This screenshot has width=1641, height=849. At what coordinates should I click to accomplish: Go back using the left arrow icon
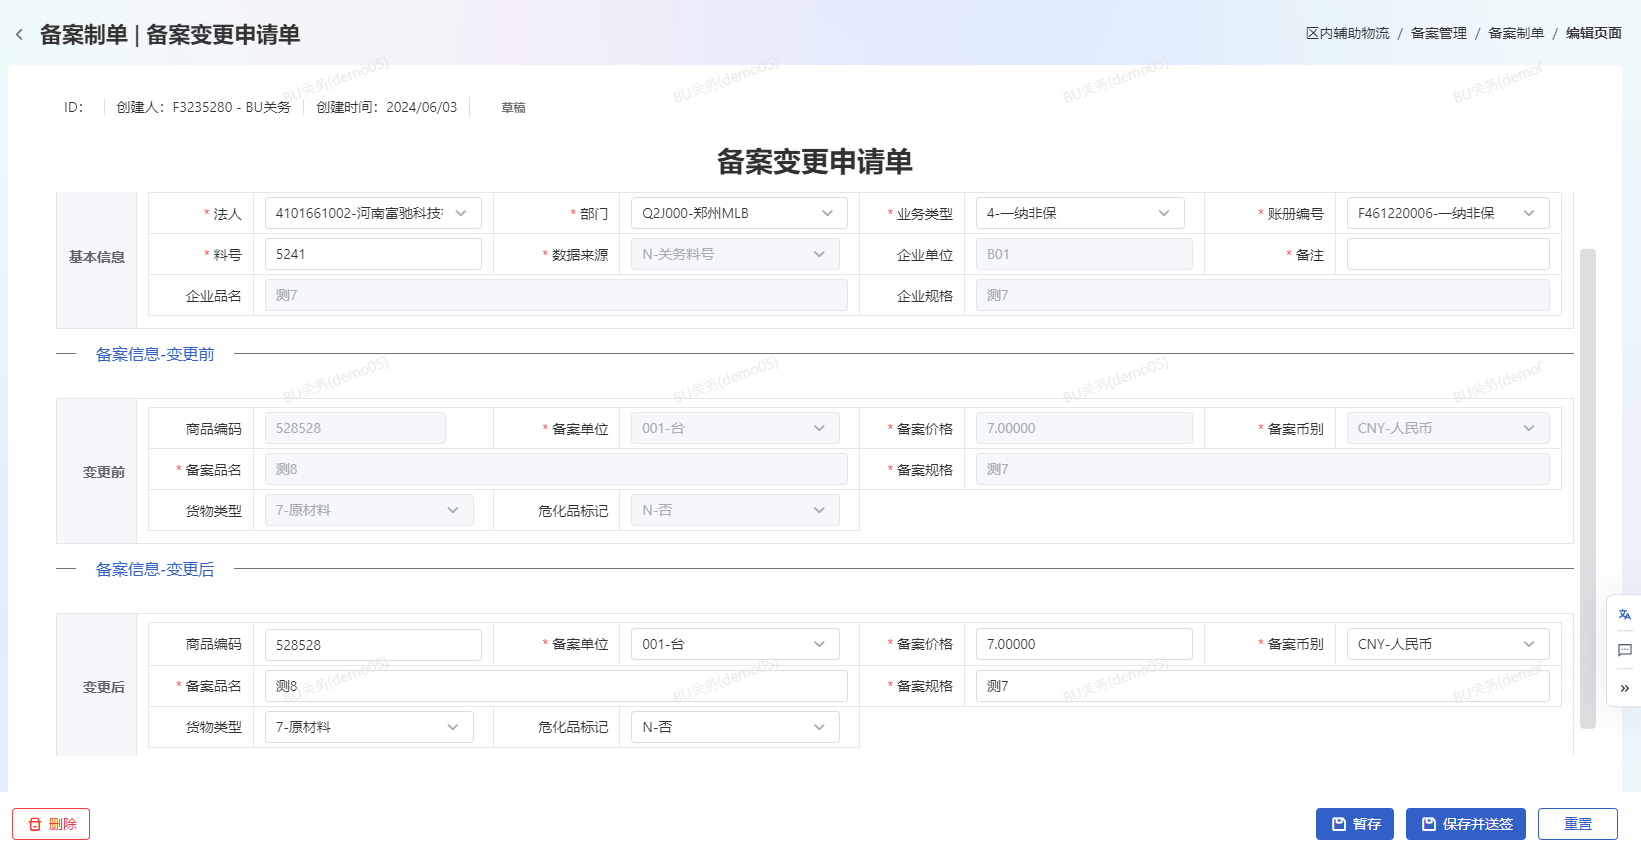19,35
